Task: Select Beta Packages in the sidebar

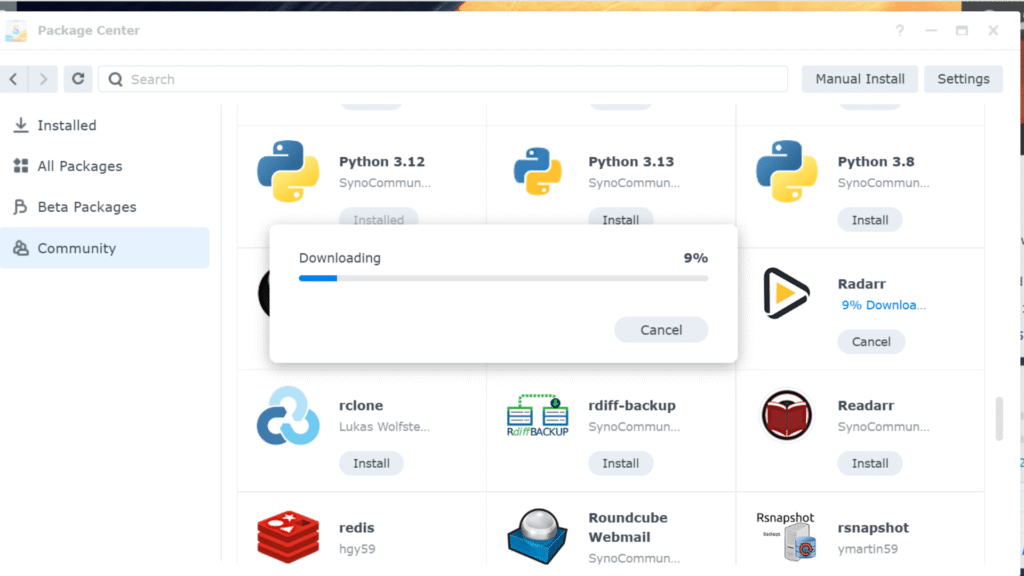Action: point(86,207)
